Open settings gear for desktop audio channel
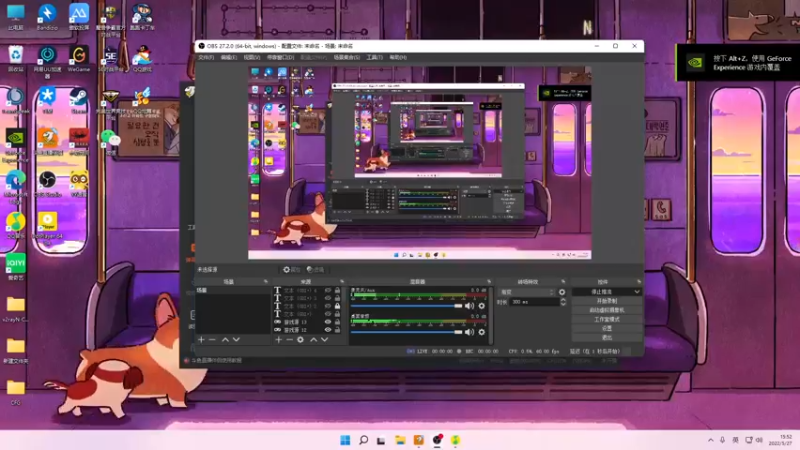Image resolution: width=800 pixels, height=450 pixels. 482,332
